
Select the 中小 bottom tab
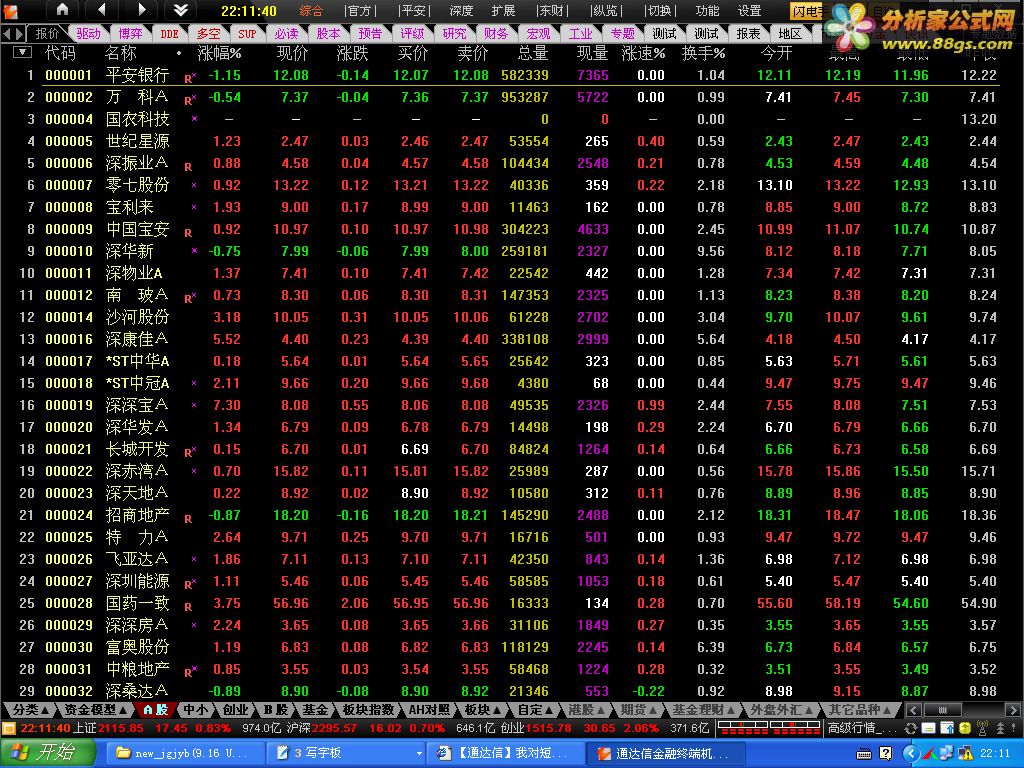[x=195, y=709]
